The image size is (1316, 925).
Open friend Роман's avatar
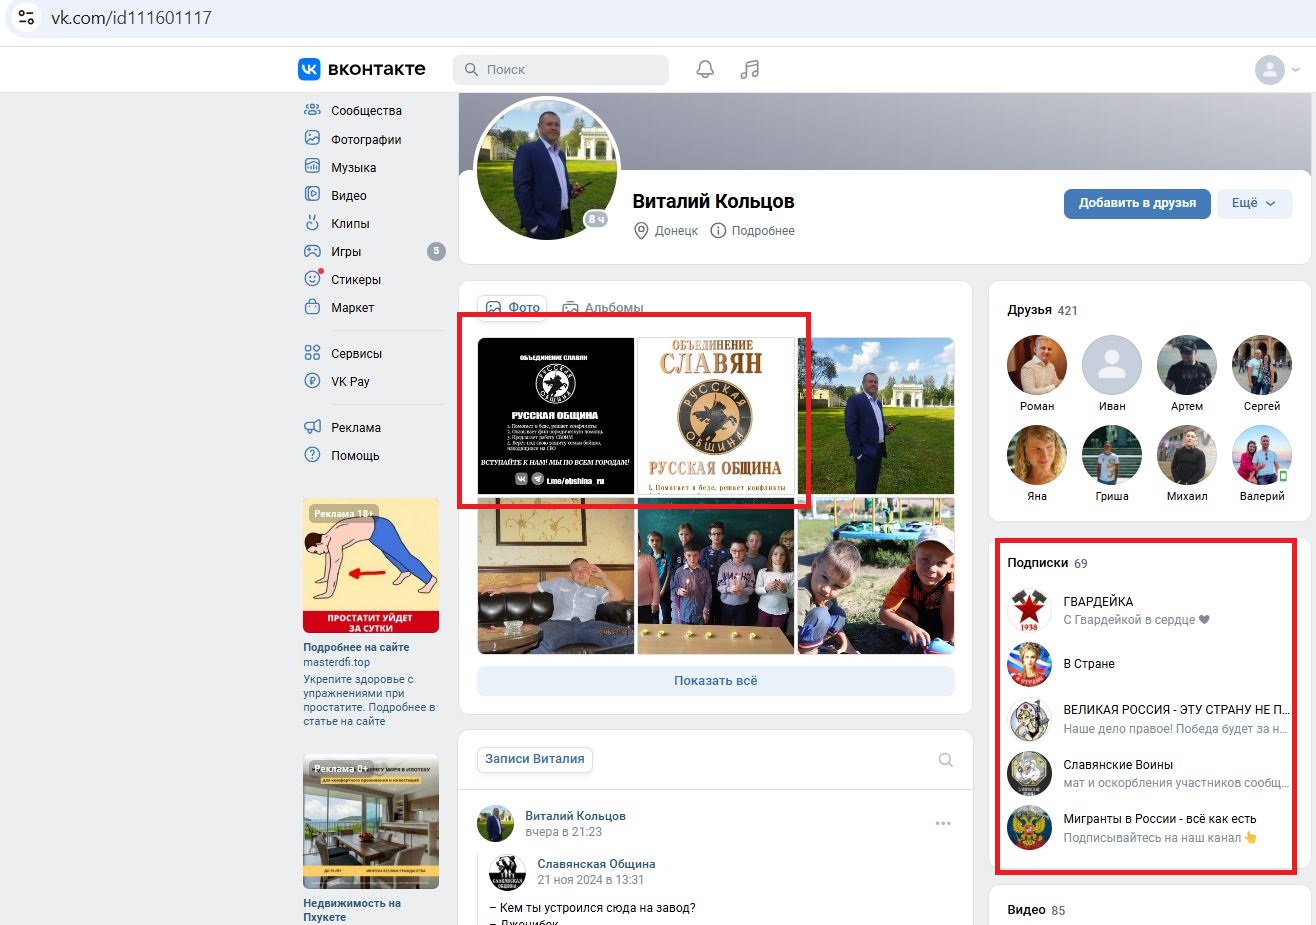[1037, 365]
